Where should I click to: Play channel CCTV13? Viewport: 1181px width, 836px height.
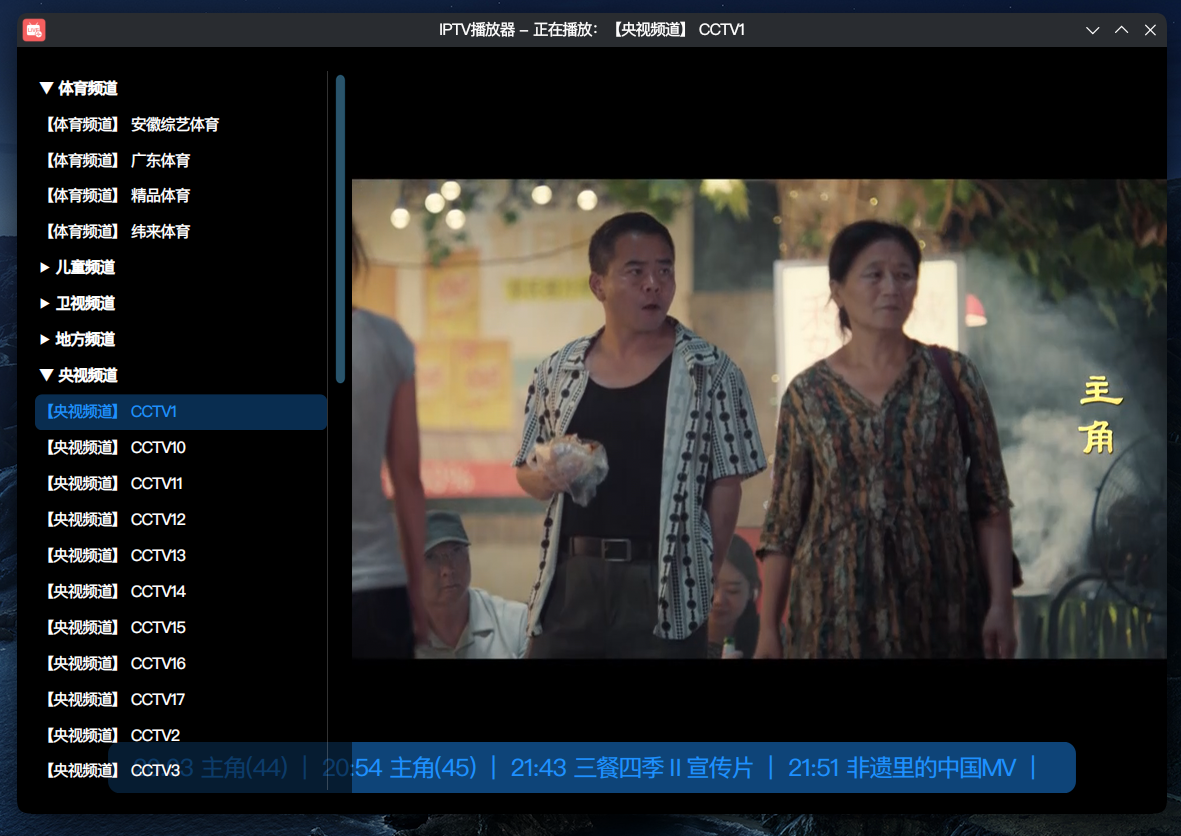[181, 556]
